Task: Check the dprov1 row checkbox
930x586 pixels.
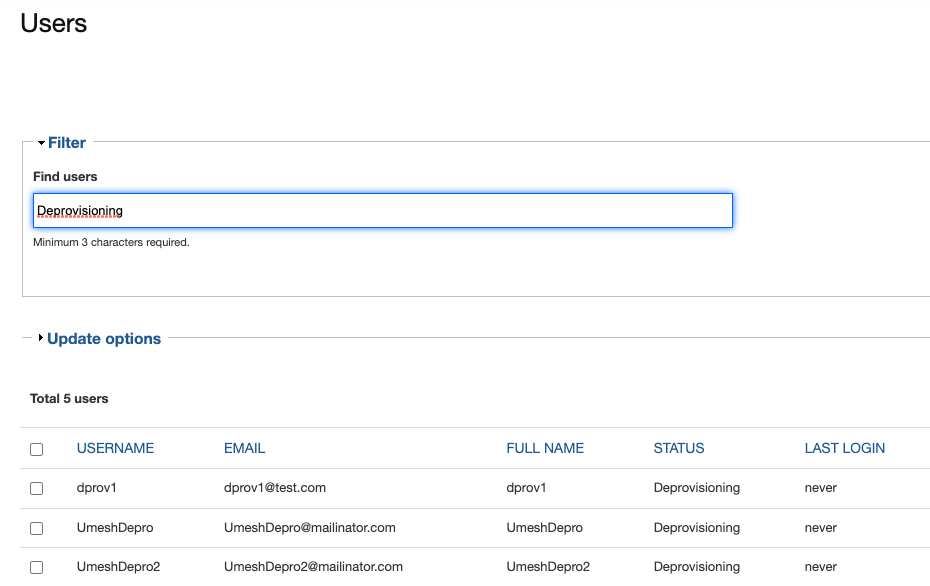Action: click(37, 488)
